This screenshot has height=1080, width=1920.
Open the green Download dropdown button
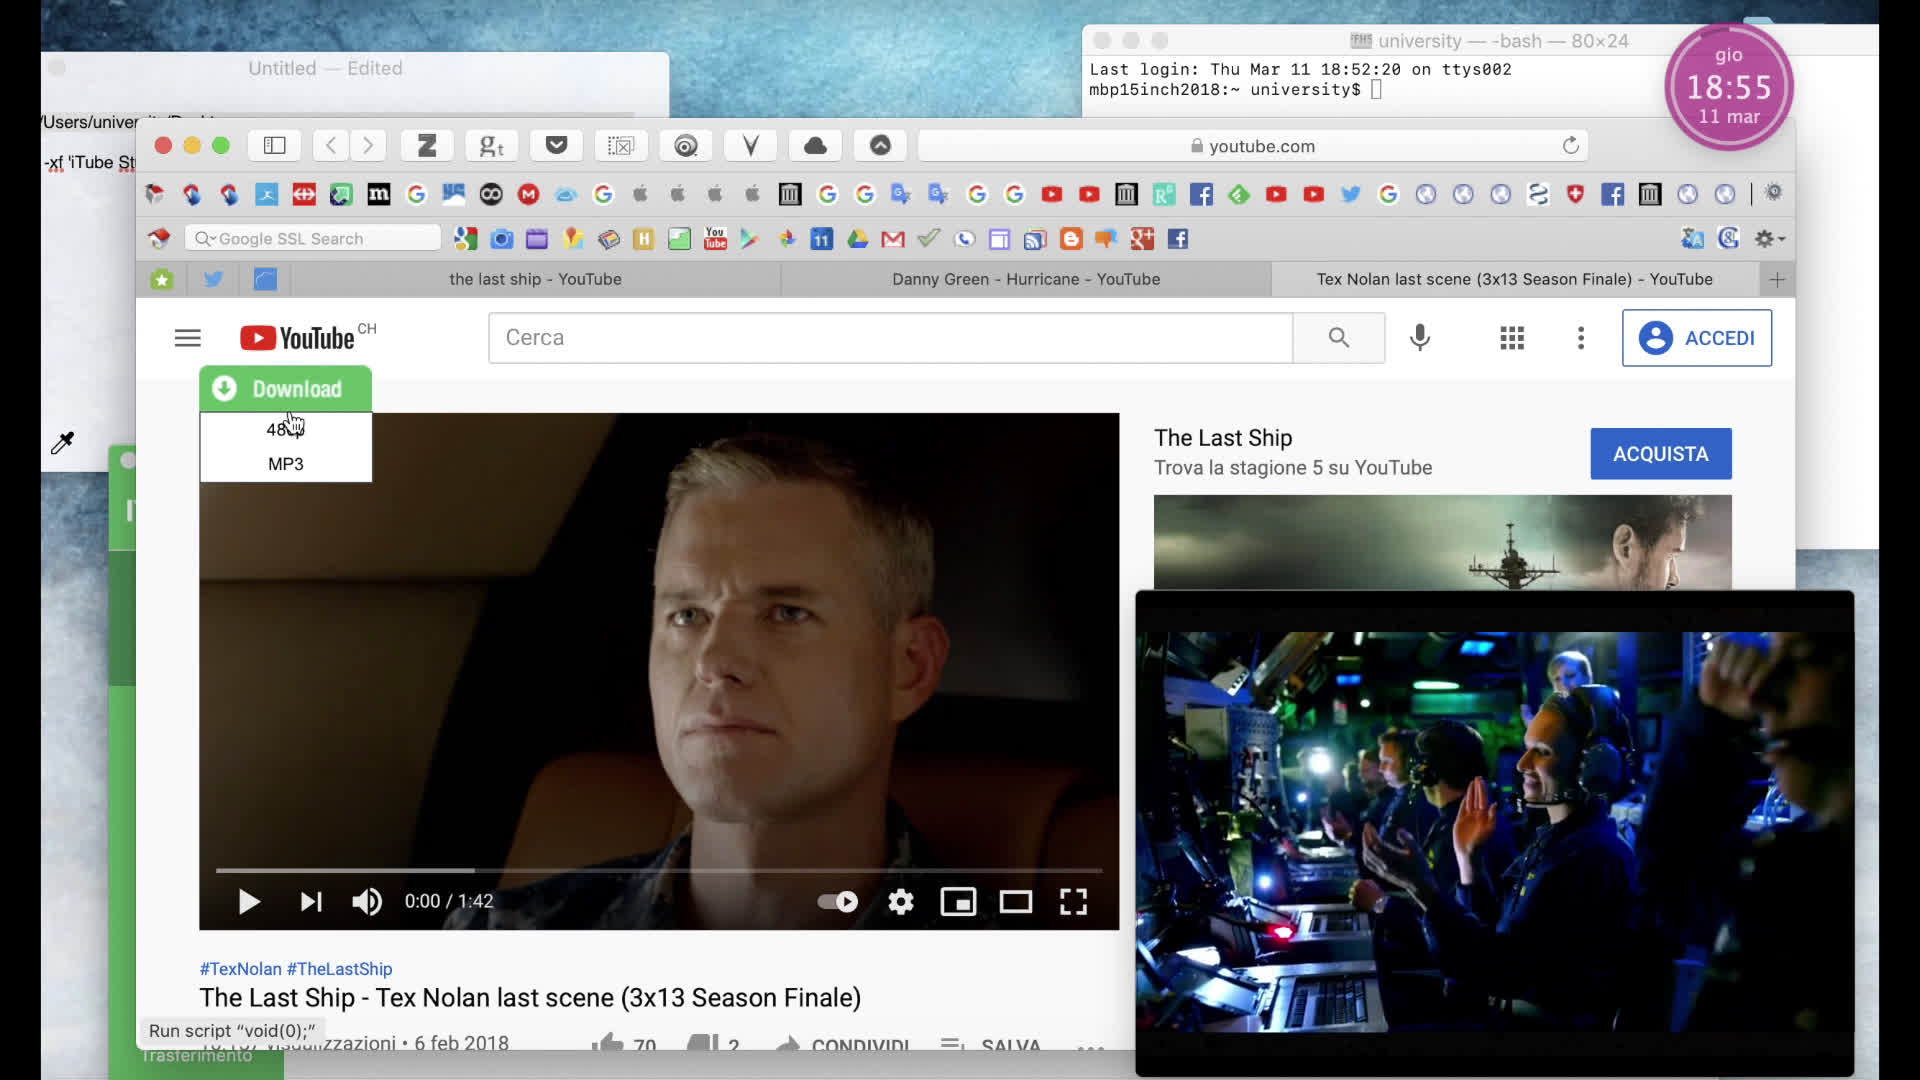[x=286, y=389]
